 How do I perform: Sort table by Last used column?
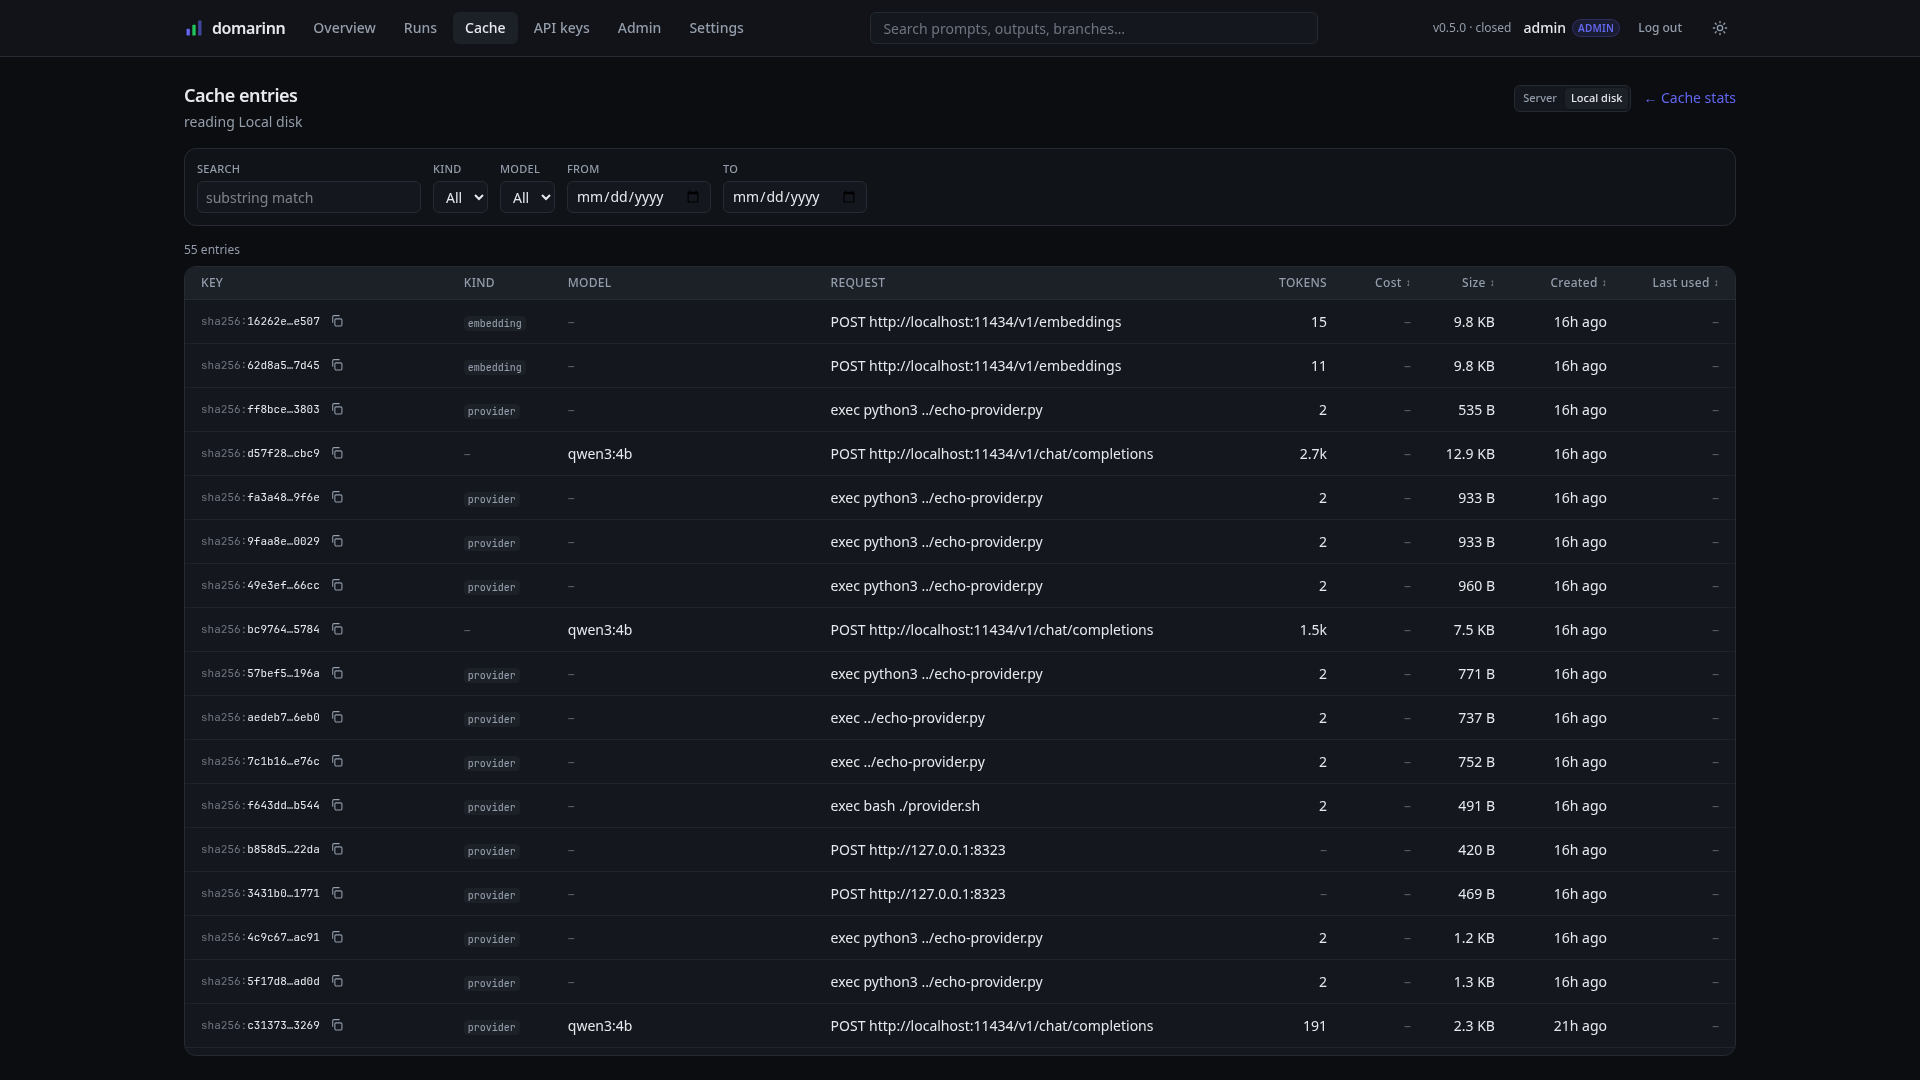click(x=1685, y=283)
